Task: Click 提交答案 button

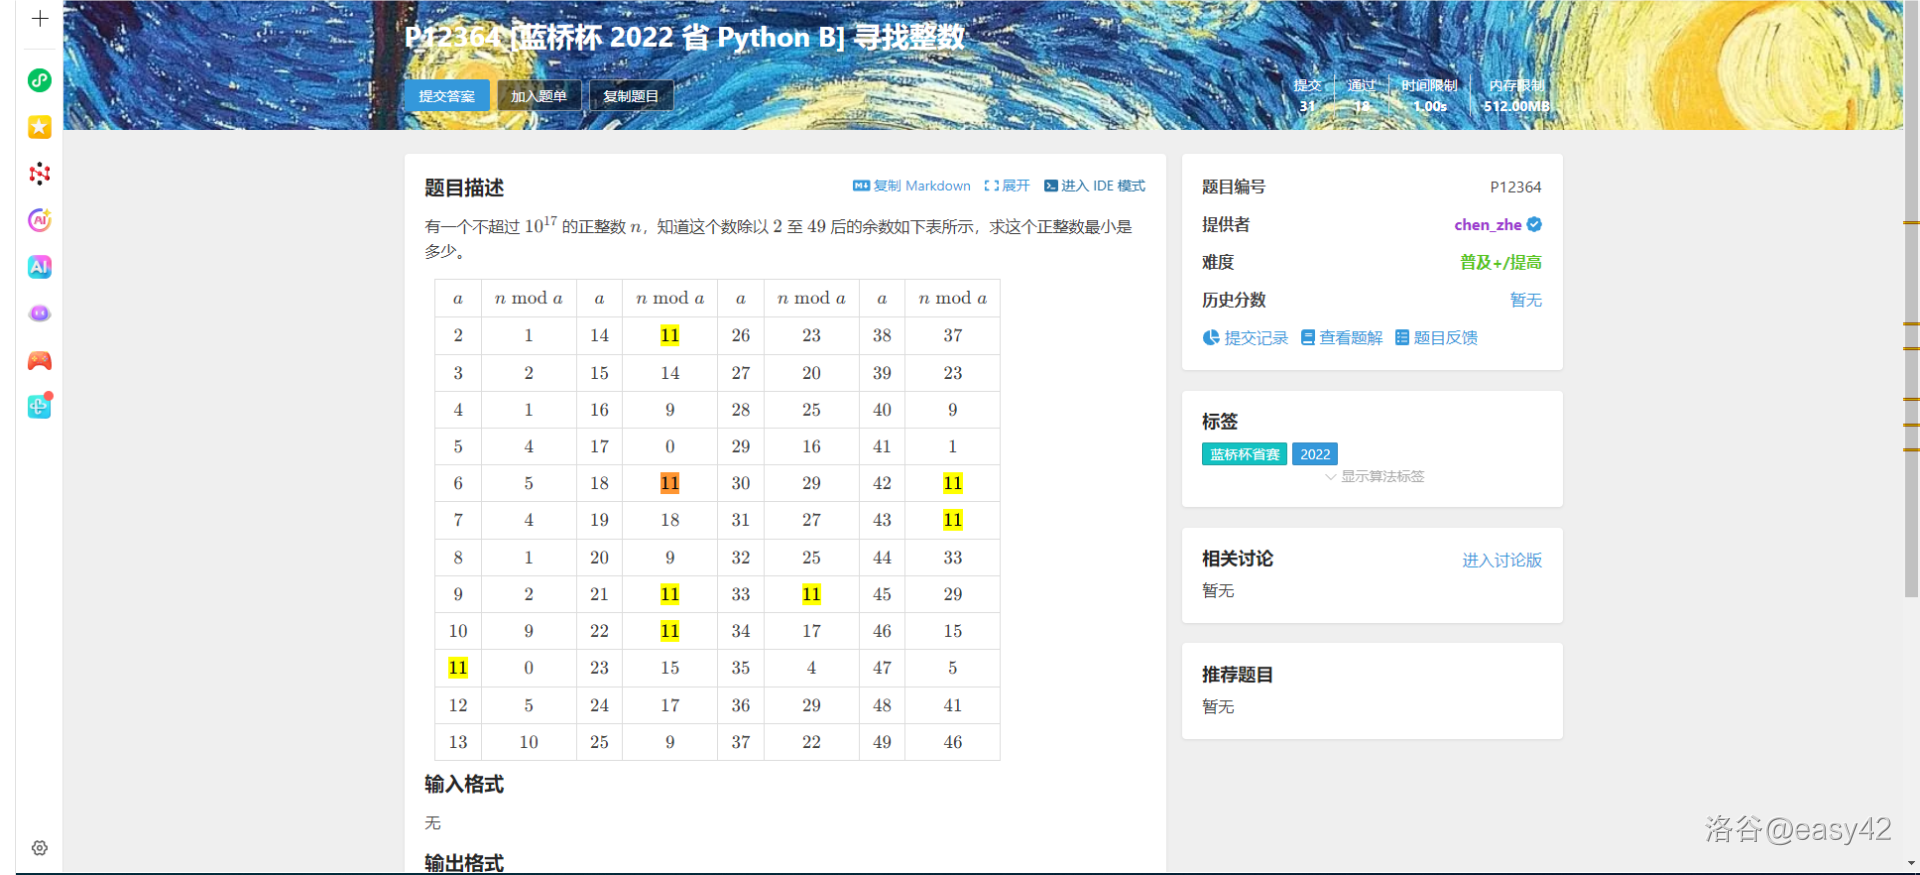Action: (x=447, y=96)
